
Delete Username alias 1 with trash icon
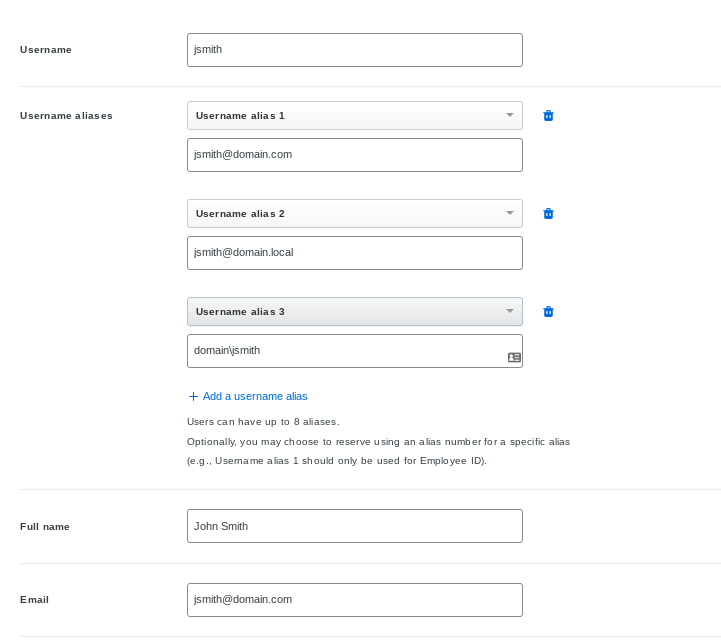pos(548,116)
